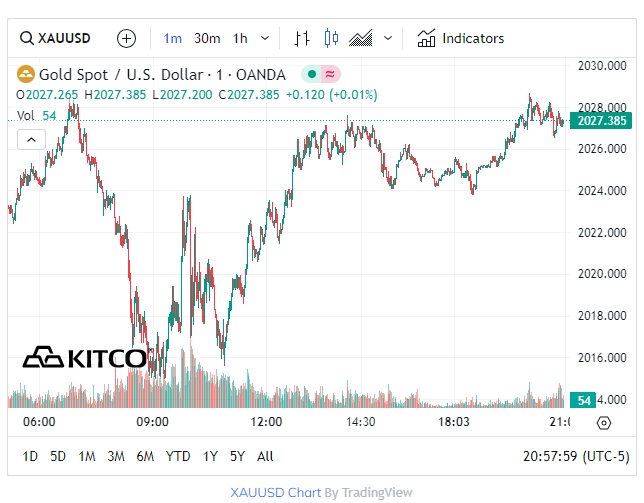Click the 20:57:59 (UTC-5) timezone clock
Viewport: 644px width, 503px height.
coord(576,456)
